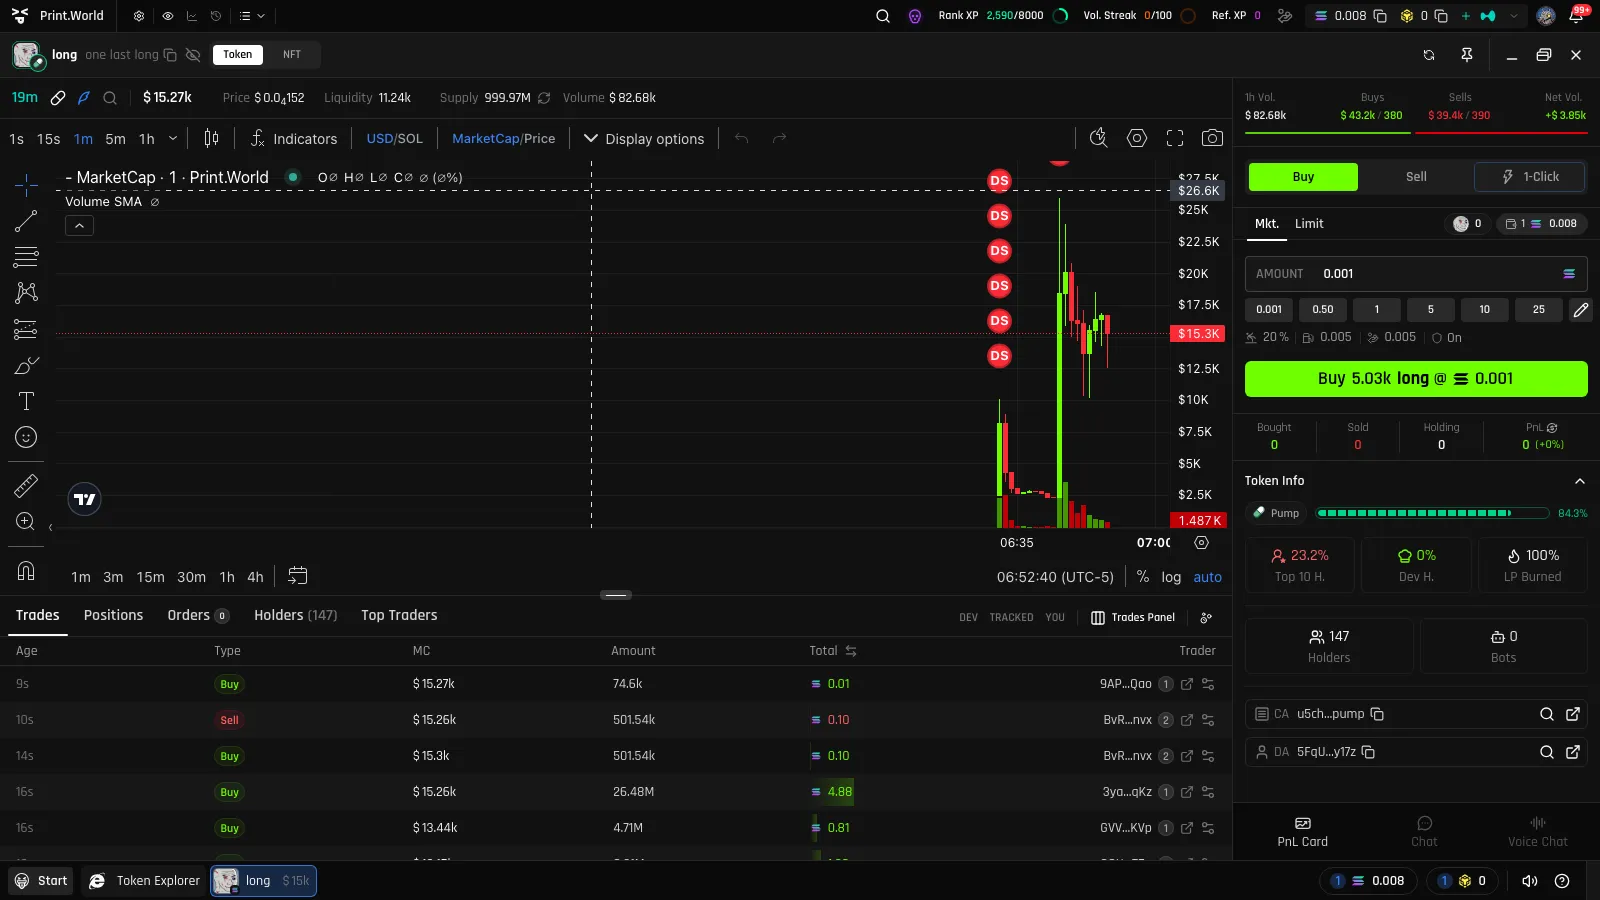Screen dimensions: 1600x900
Task: Toggle percent scale on chart
Action: [x=1143, y=577]
